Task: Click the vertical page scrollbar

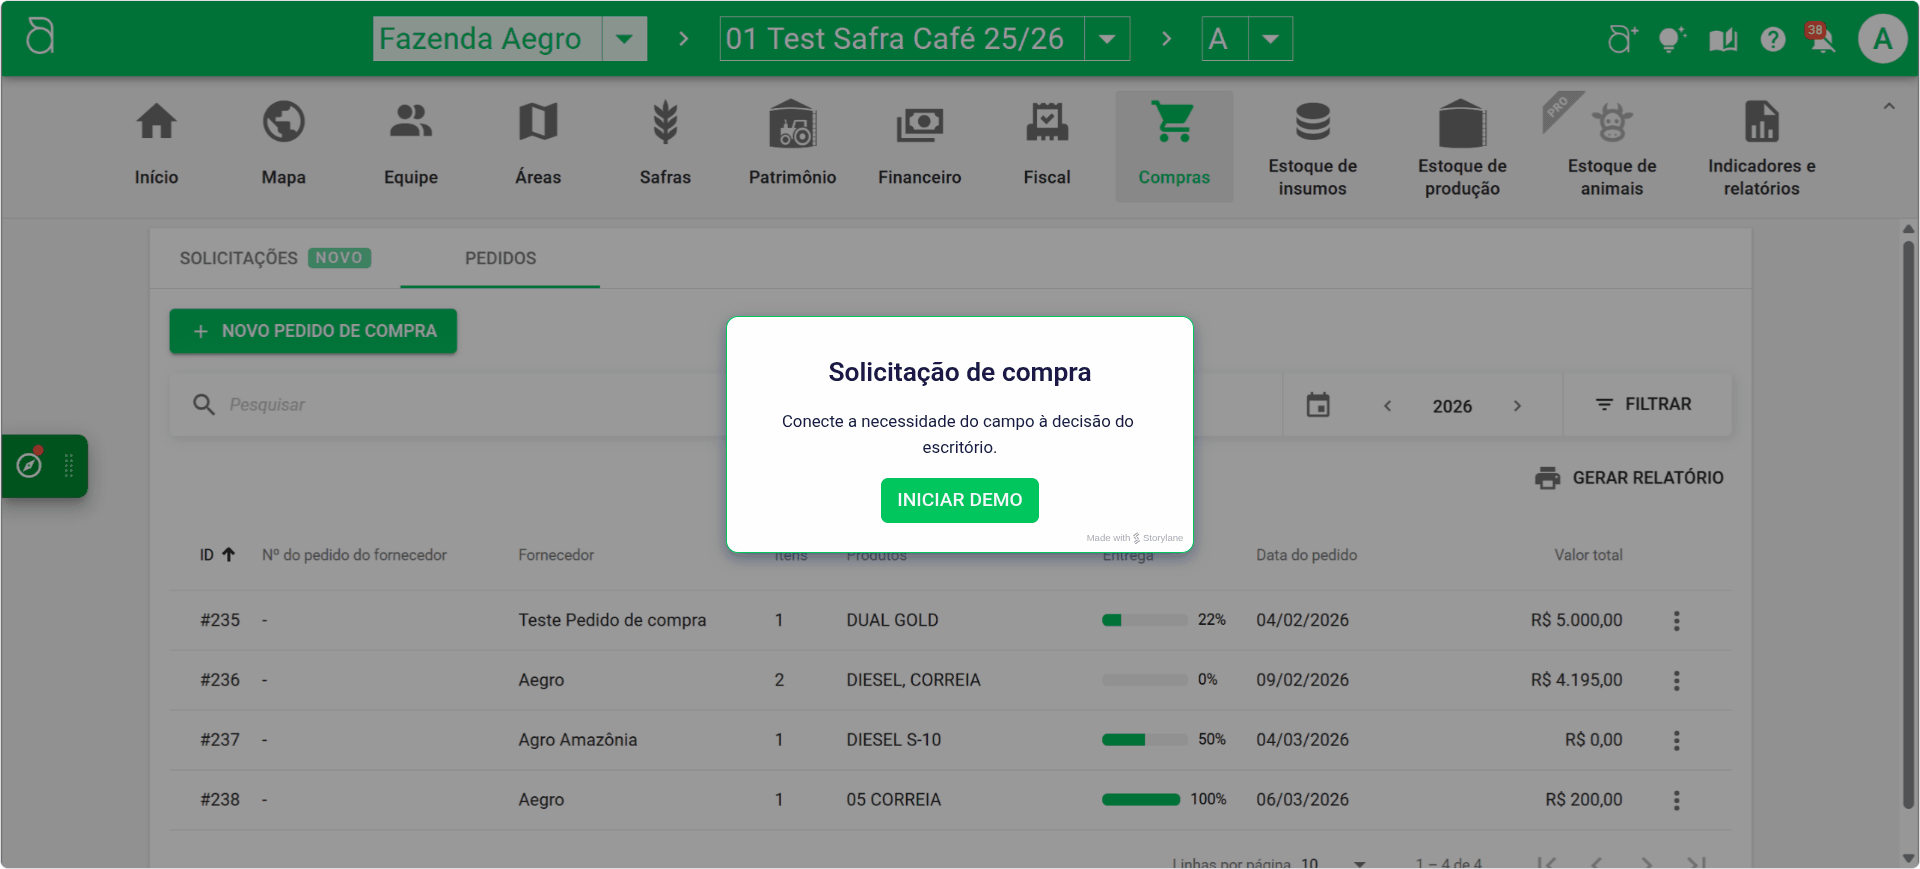Action: tap(1908, 525)
